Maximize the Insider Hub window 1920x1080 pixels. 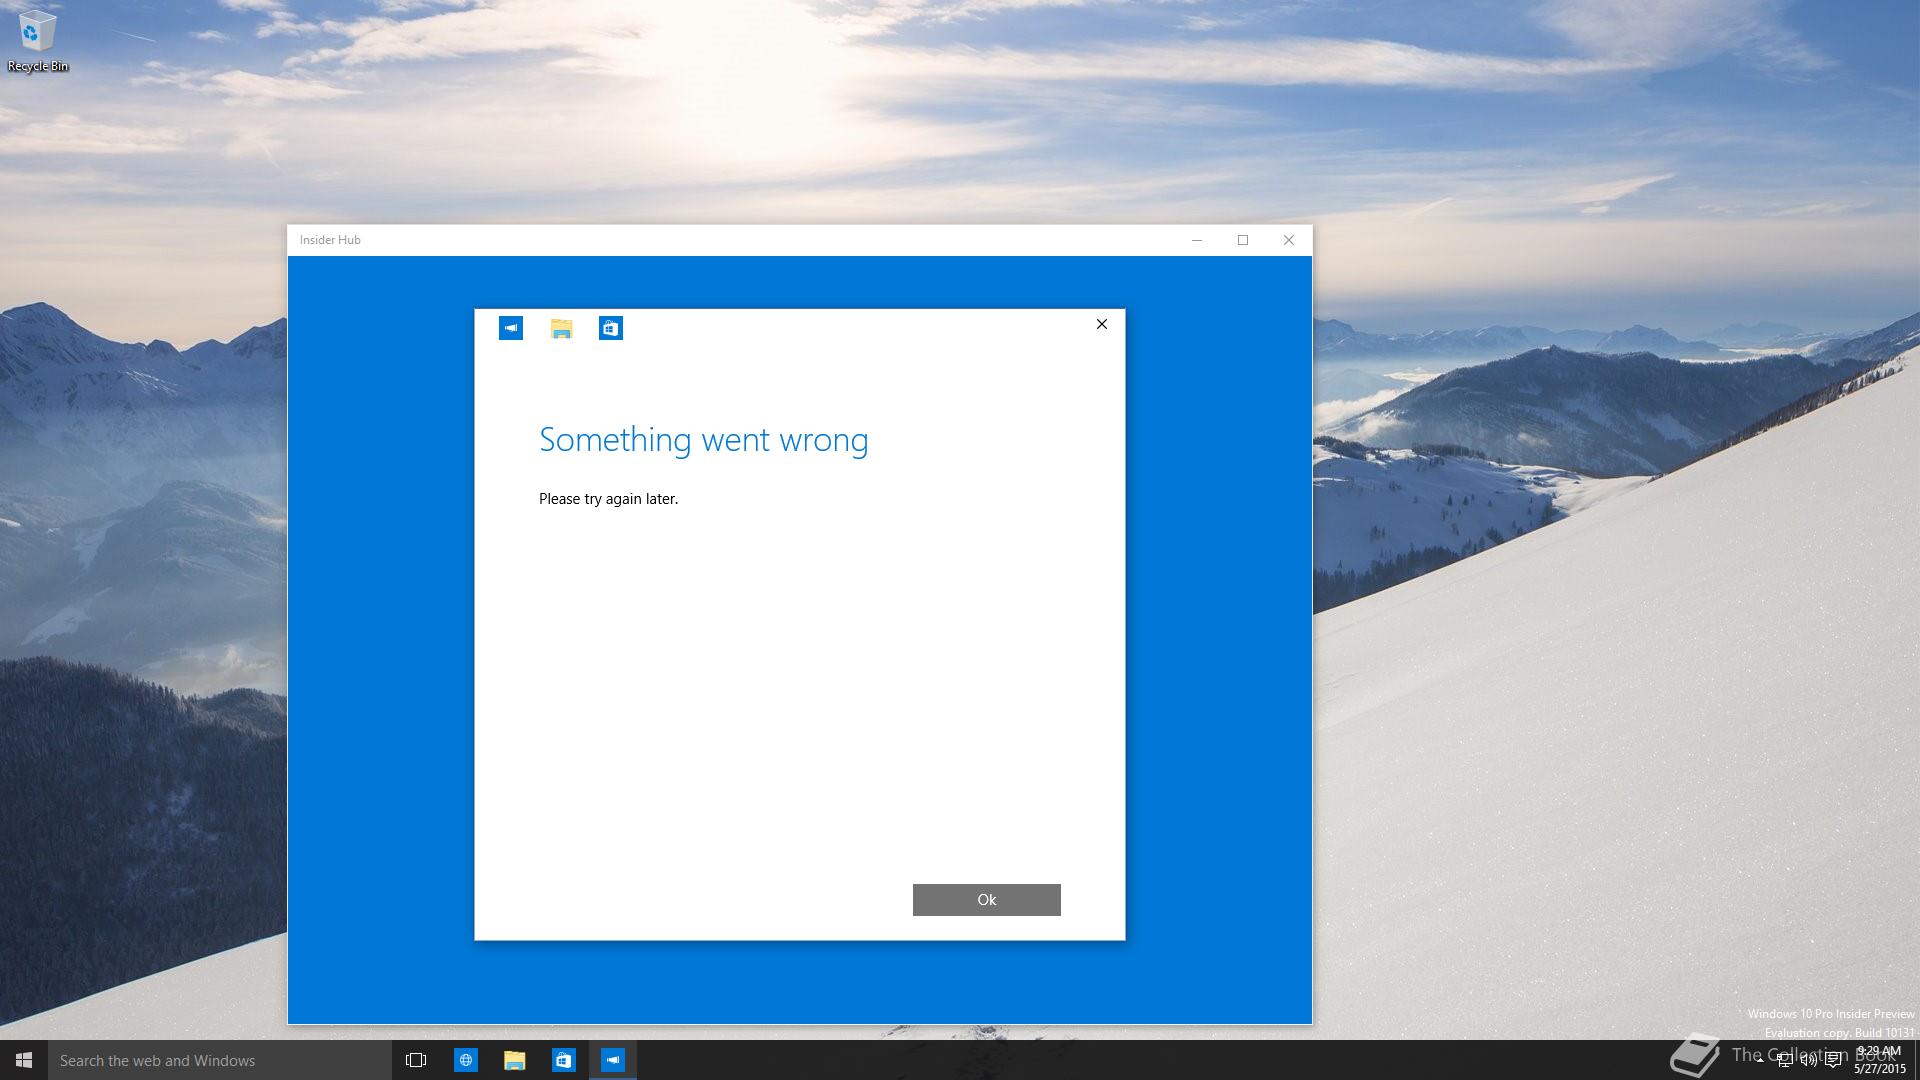(1243, 240)
